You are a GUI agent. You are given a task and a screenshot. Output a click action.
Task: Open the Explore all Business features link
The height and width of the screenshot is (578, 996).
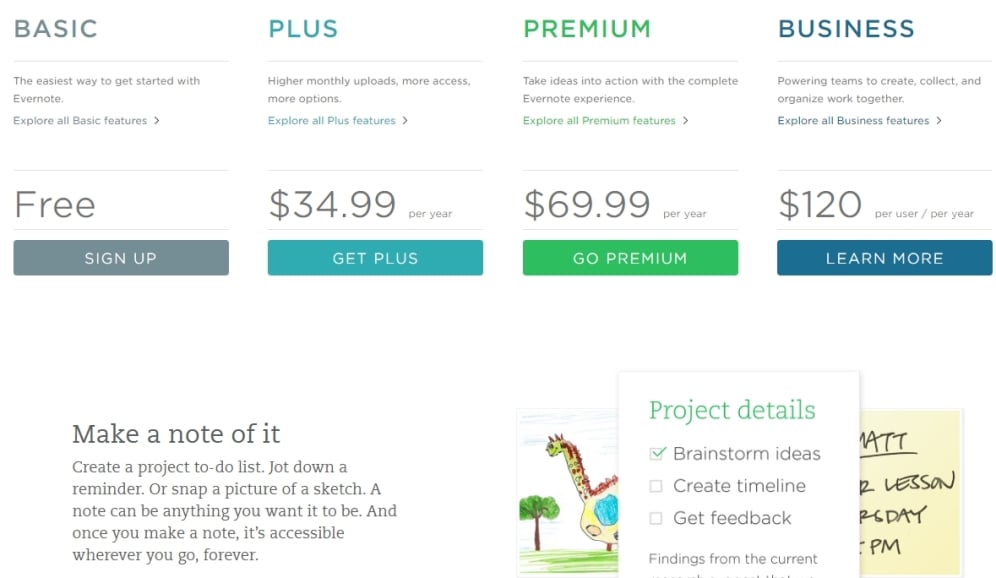[x=853, y=121]
